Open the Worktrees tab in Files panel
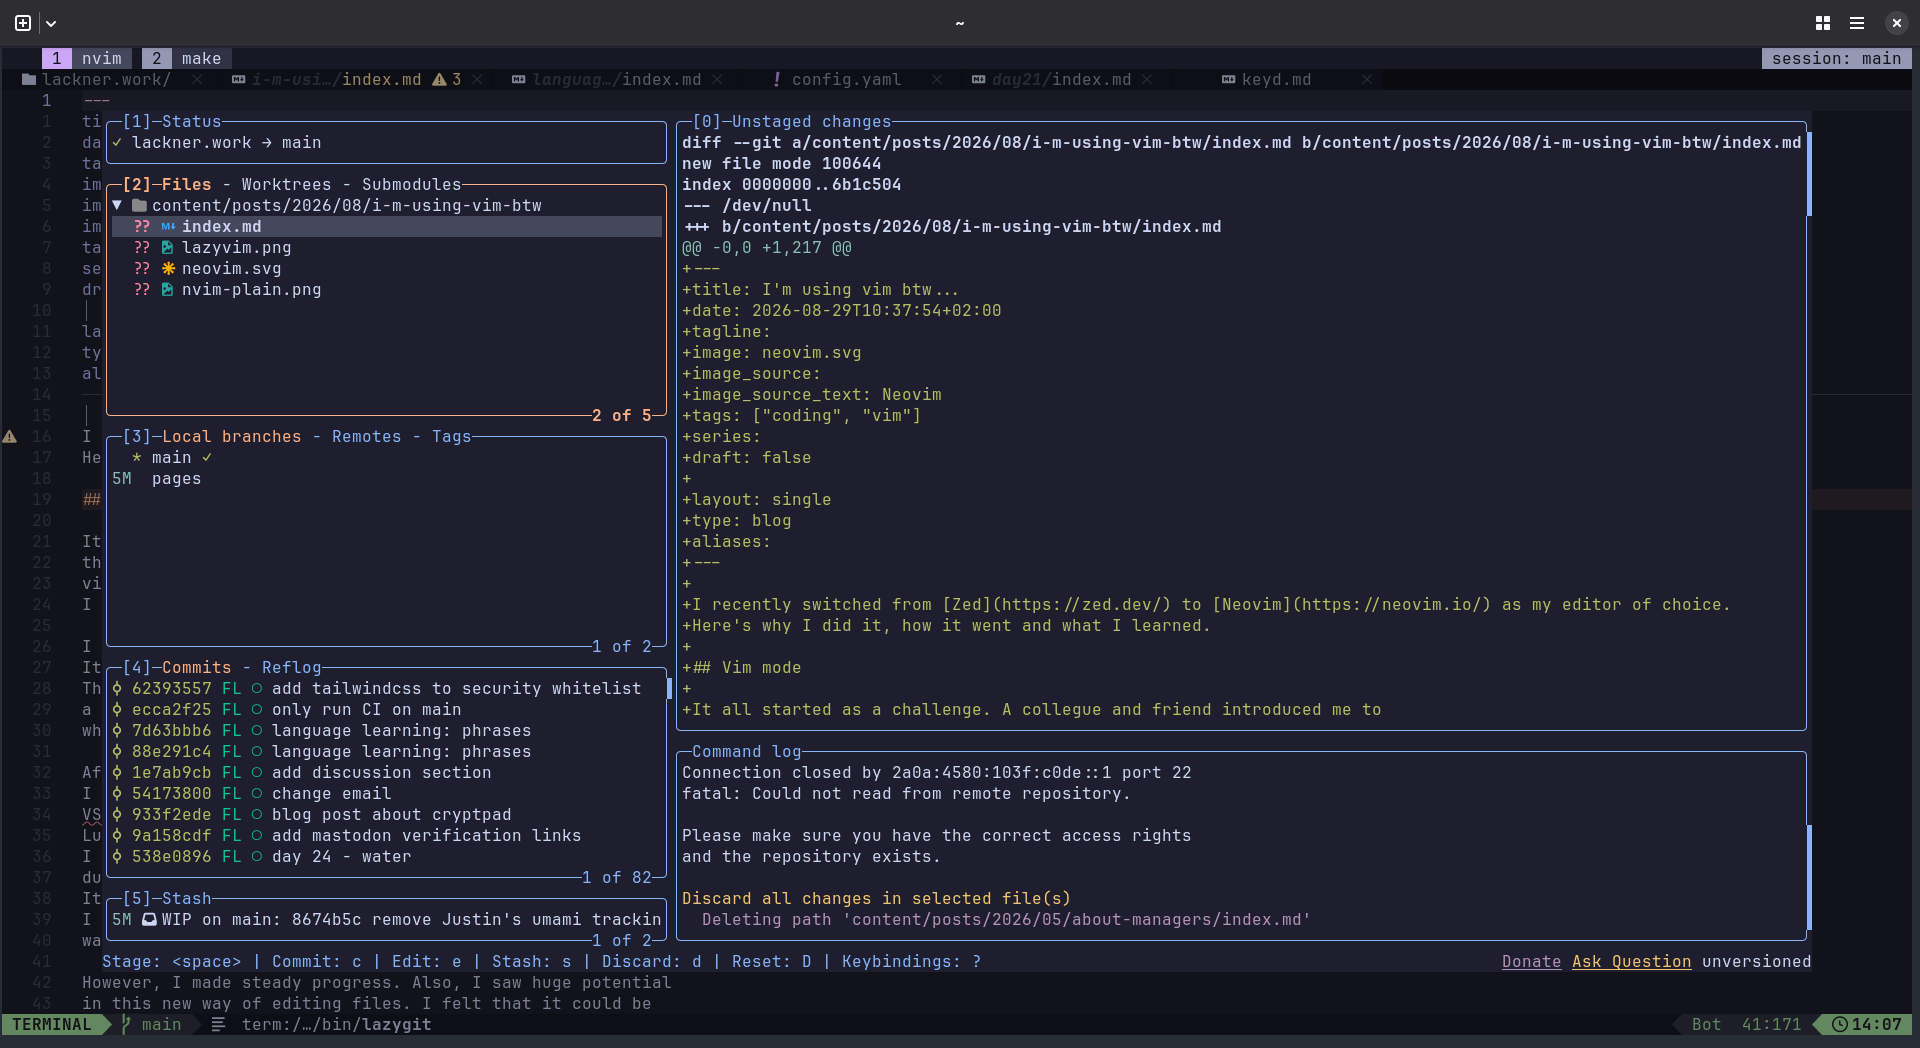This screenshot has height=1048, width=1920. [x=286, y=184]
